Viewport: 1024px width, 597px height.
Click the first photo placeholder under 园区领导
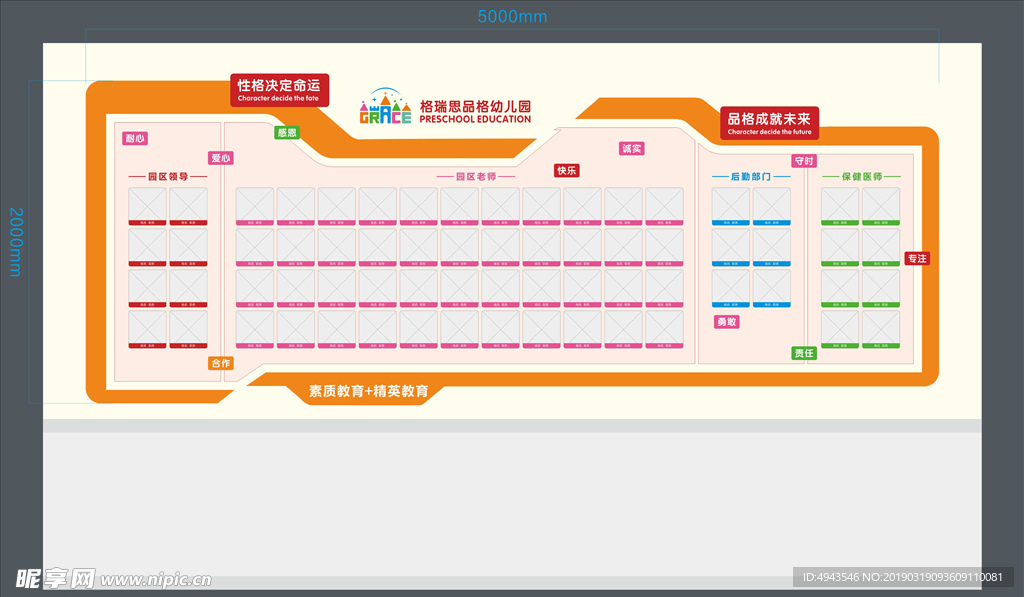[147, 206]
